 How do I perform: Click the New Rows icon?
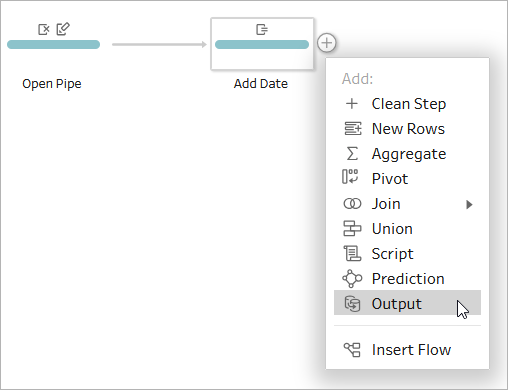tap(352, 129)
